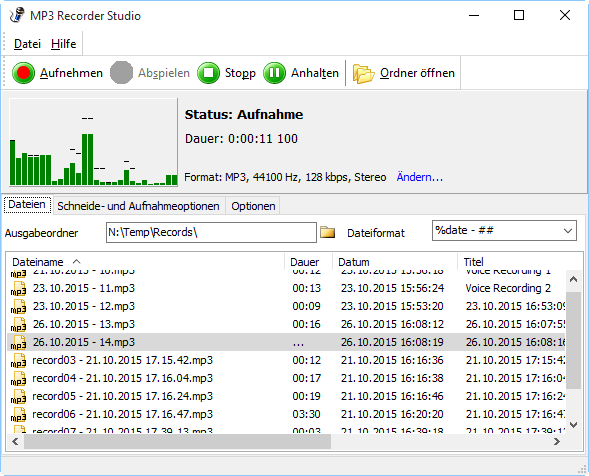
Task: Select file 26.10.2015 - 13.mp3
Action: tap(83, 324)
